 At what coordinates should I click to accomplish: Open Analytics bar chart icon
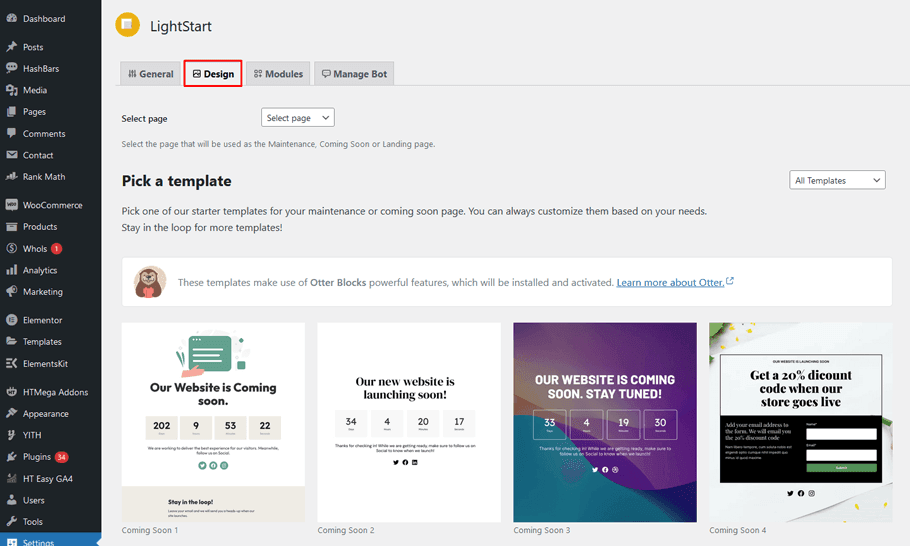12,270
